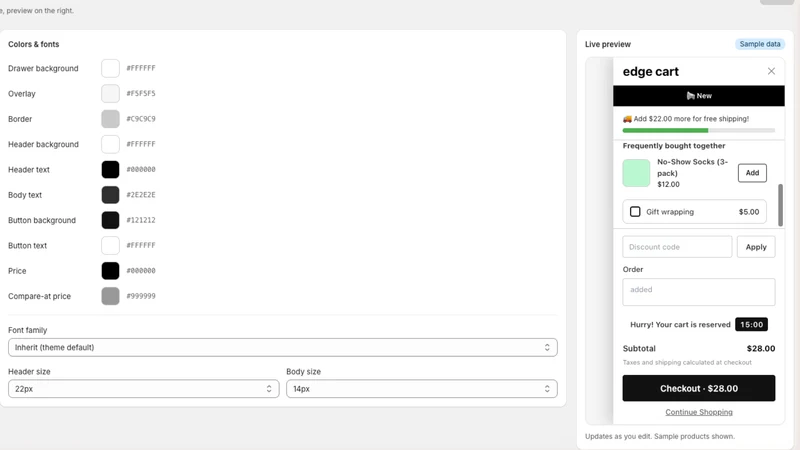Screen dimensions: 800x450
Task: Follow the Continue Shopping link
Action: click(698, 412)
